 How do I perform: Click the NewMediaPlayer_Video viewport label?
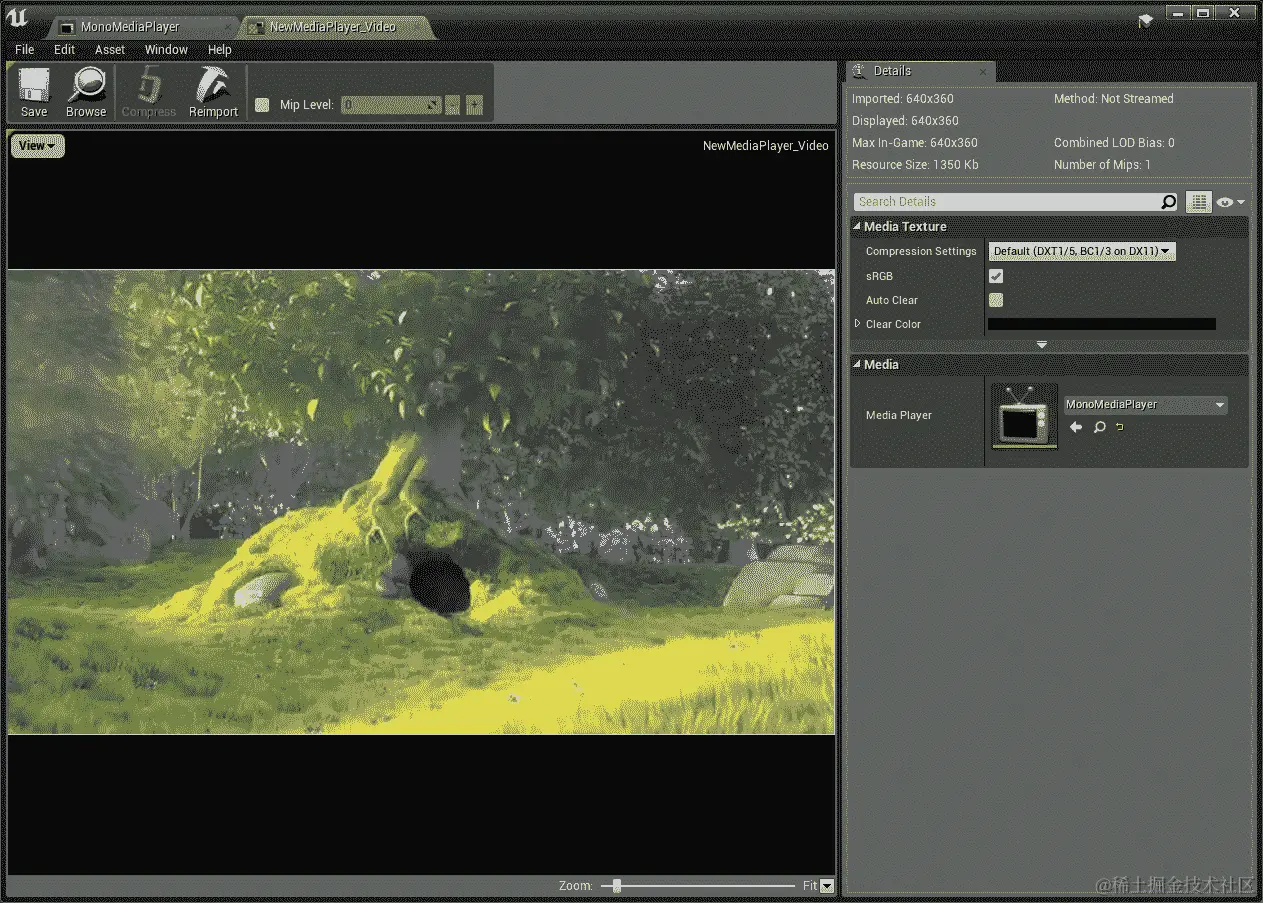coord(765,146)
